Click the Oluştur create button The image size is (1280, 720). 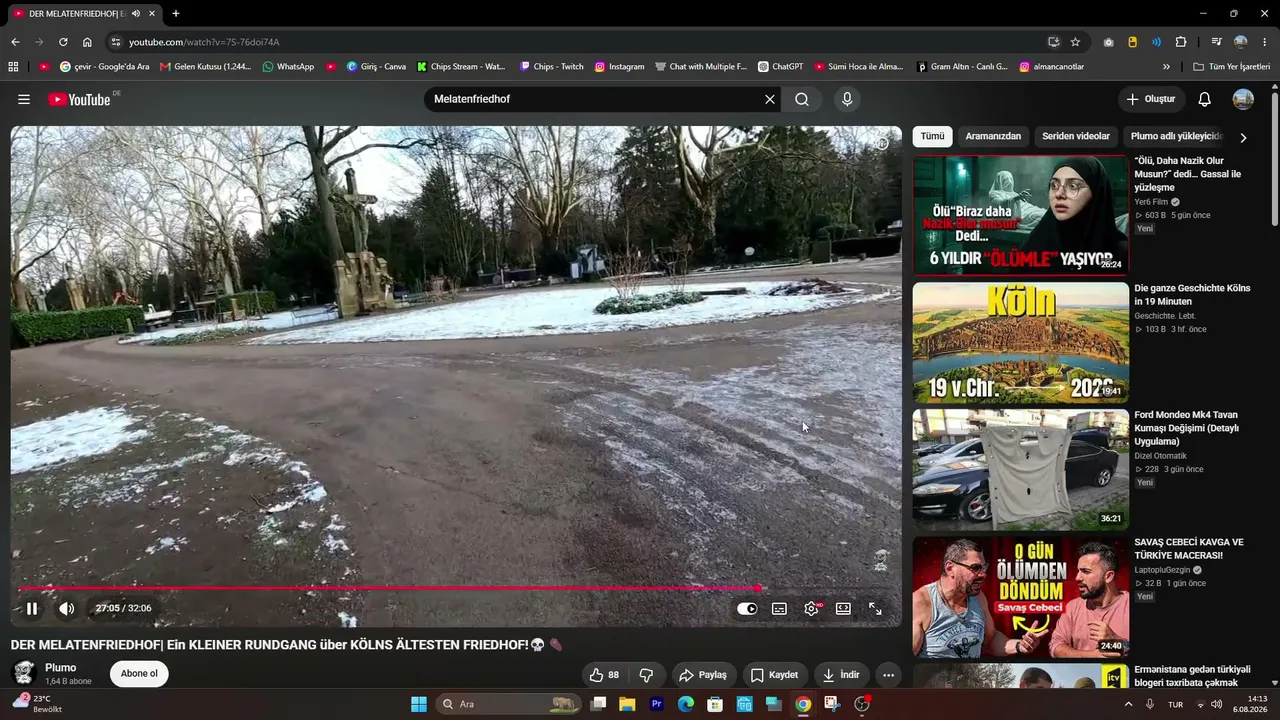(x=1151, y=99)
